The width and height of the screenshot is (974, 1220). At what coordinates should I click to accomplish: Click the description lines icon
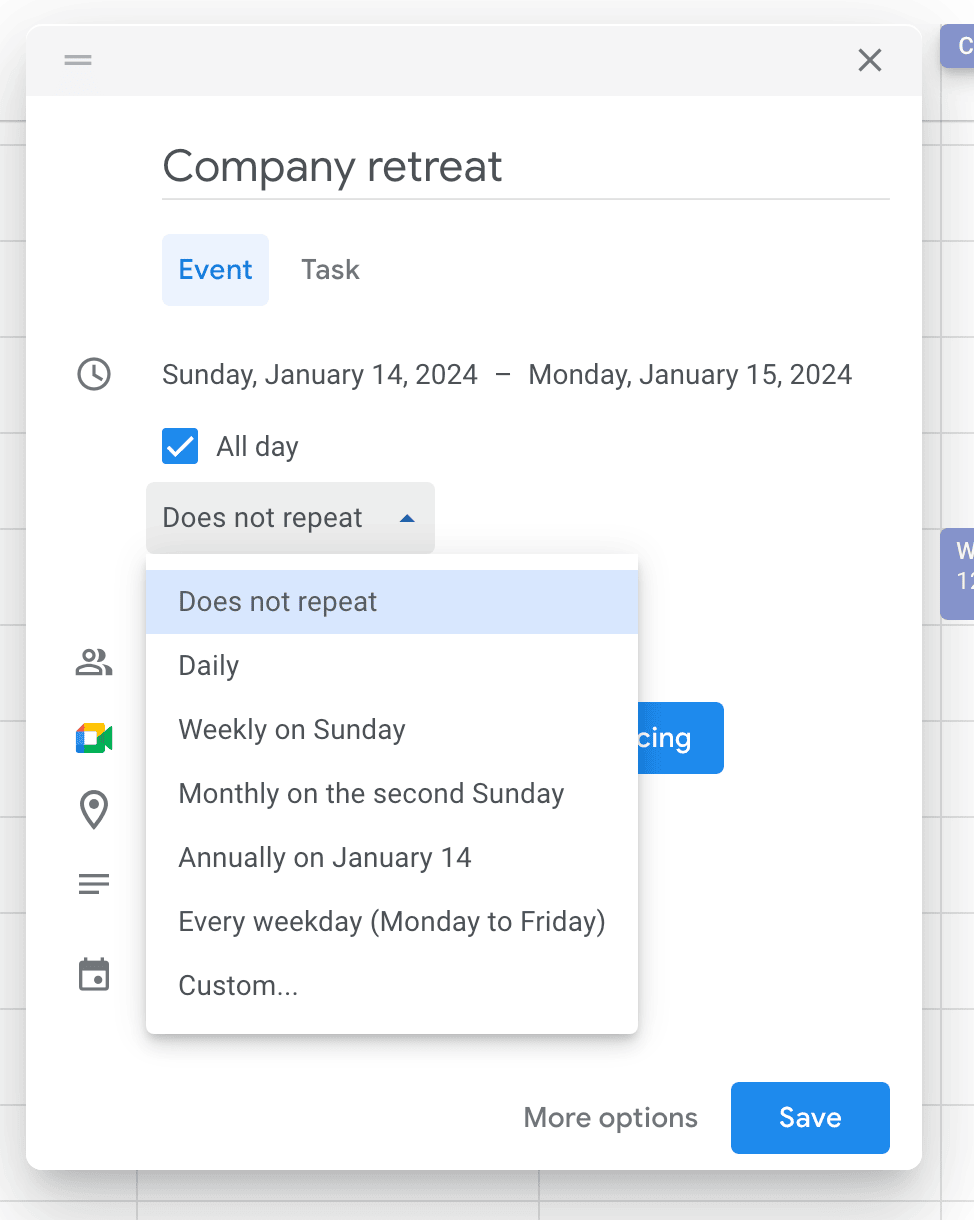click(94, 885)
